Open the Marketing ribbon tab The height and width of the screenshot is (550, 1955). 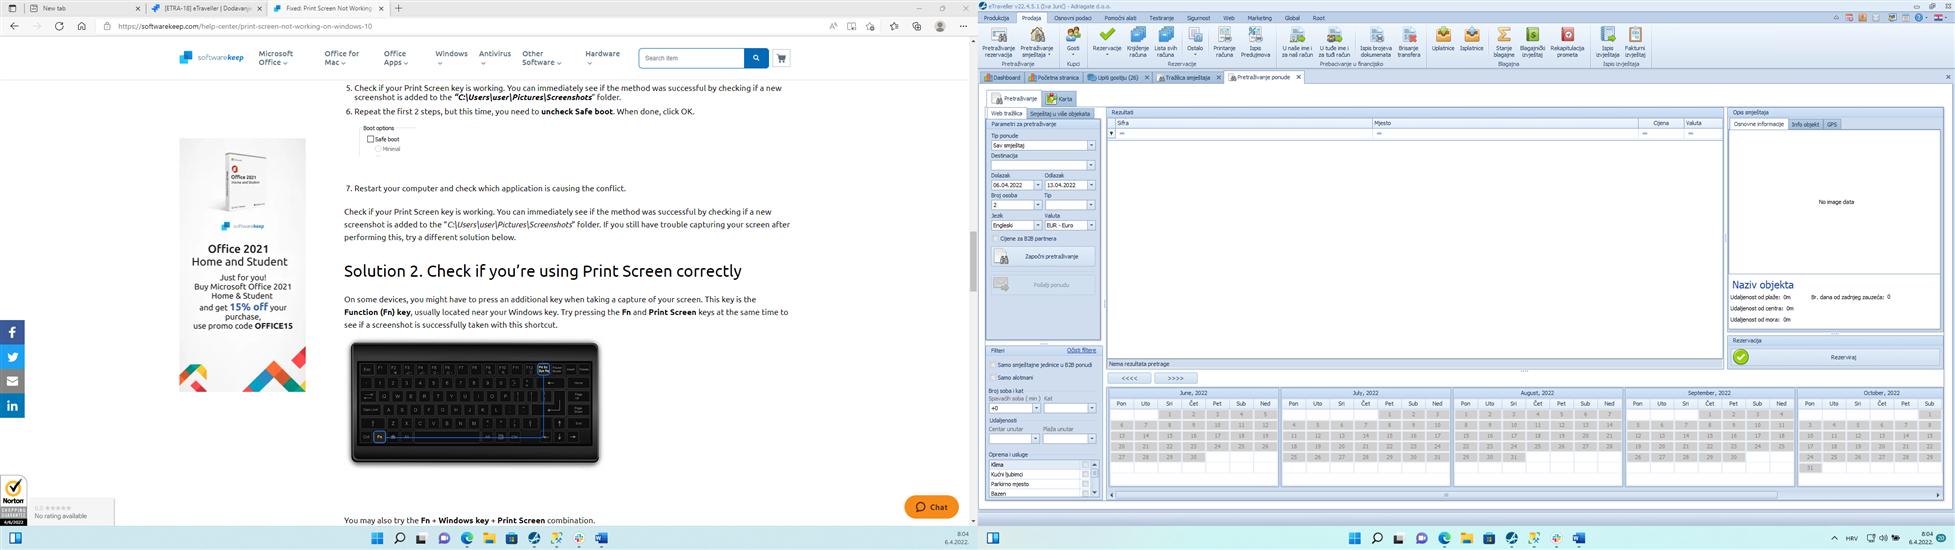point(1259,18)
